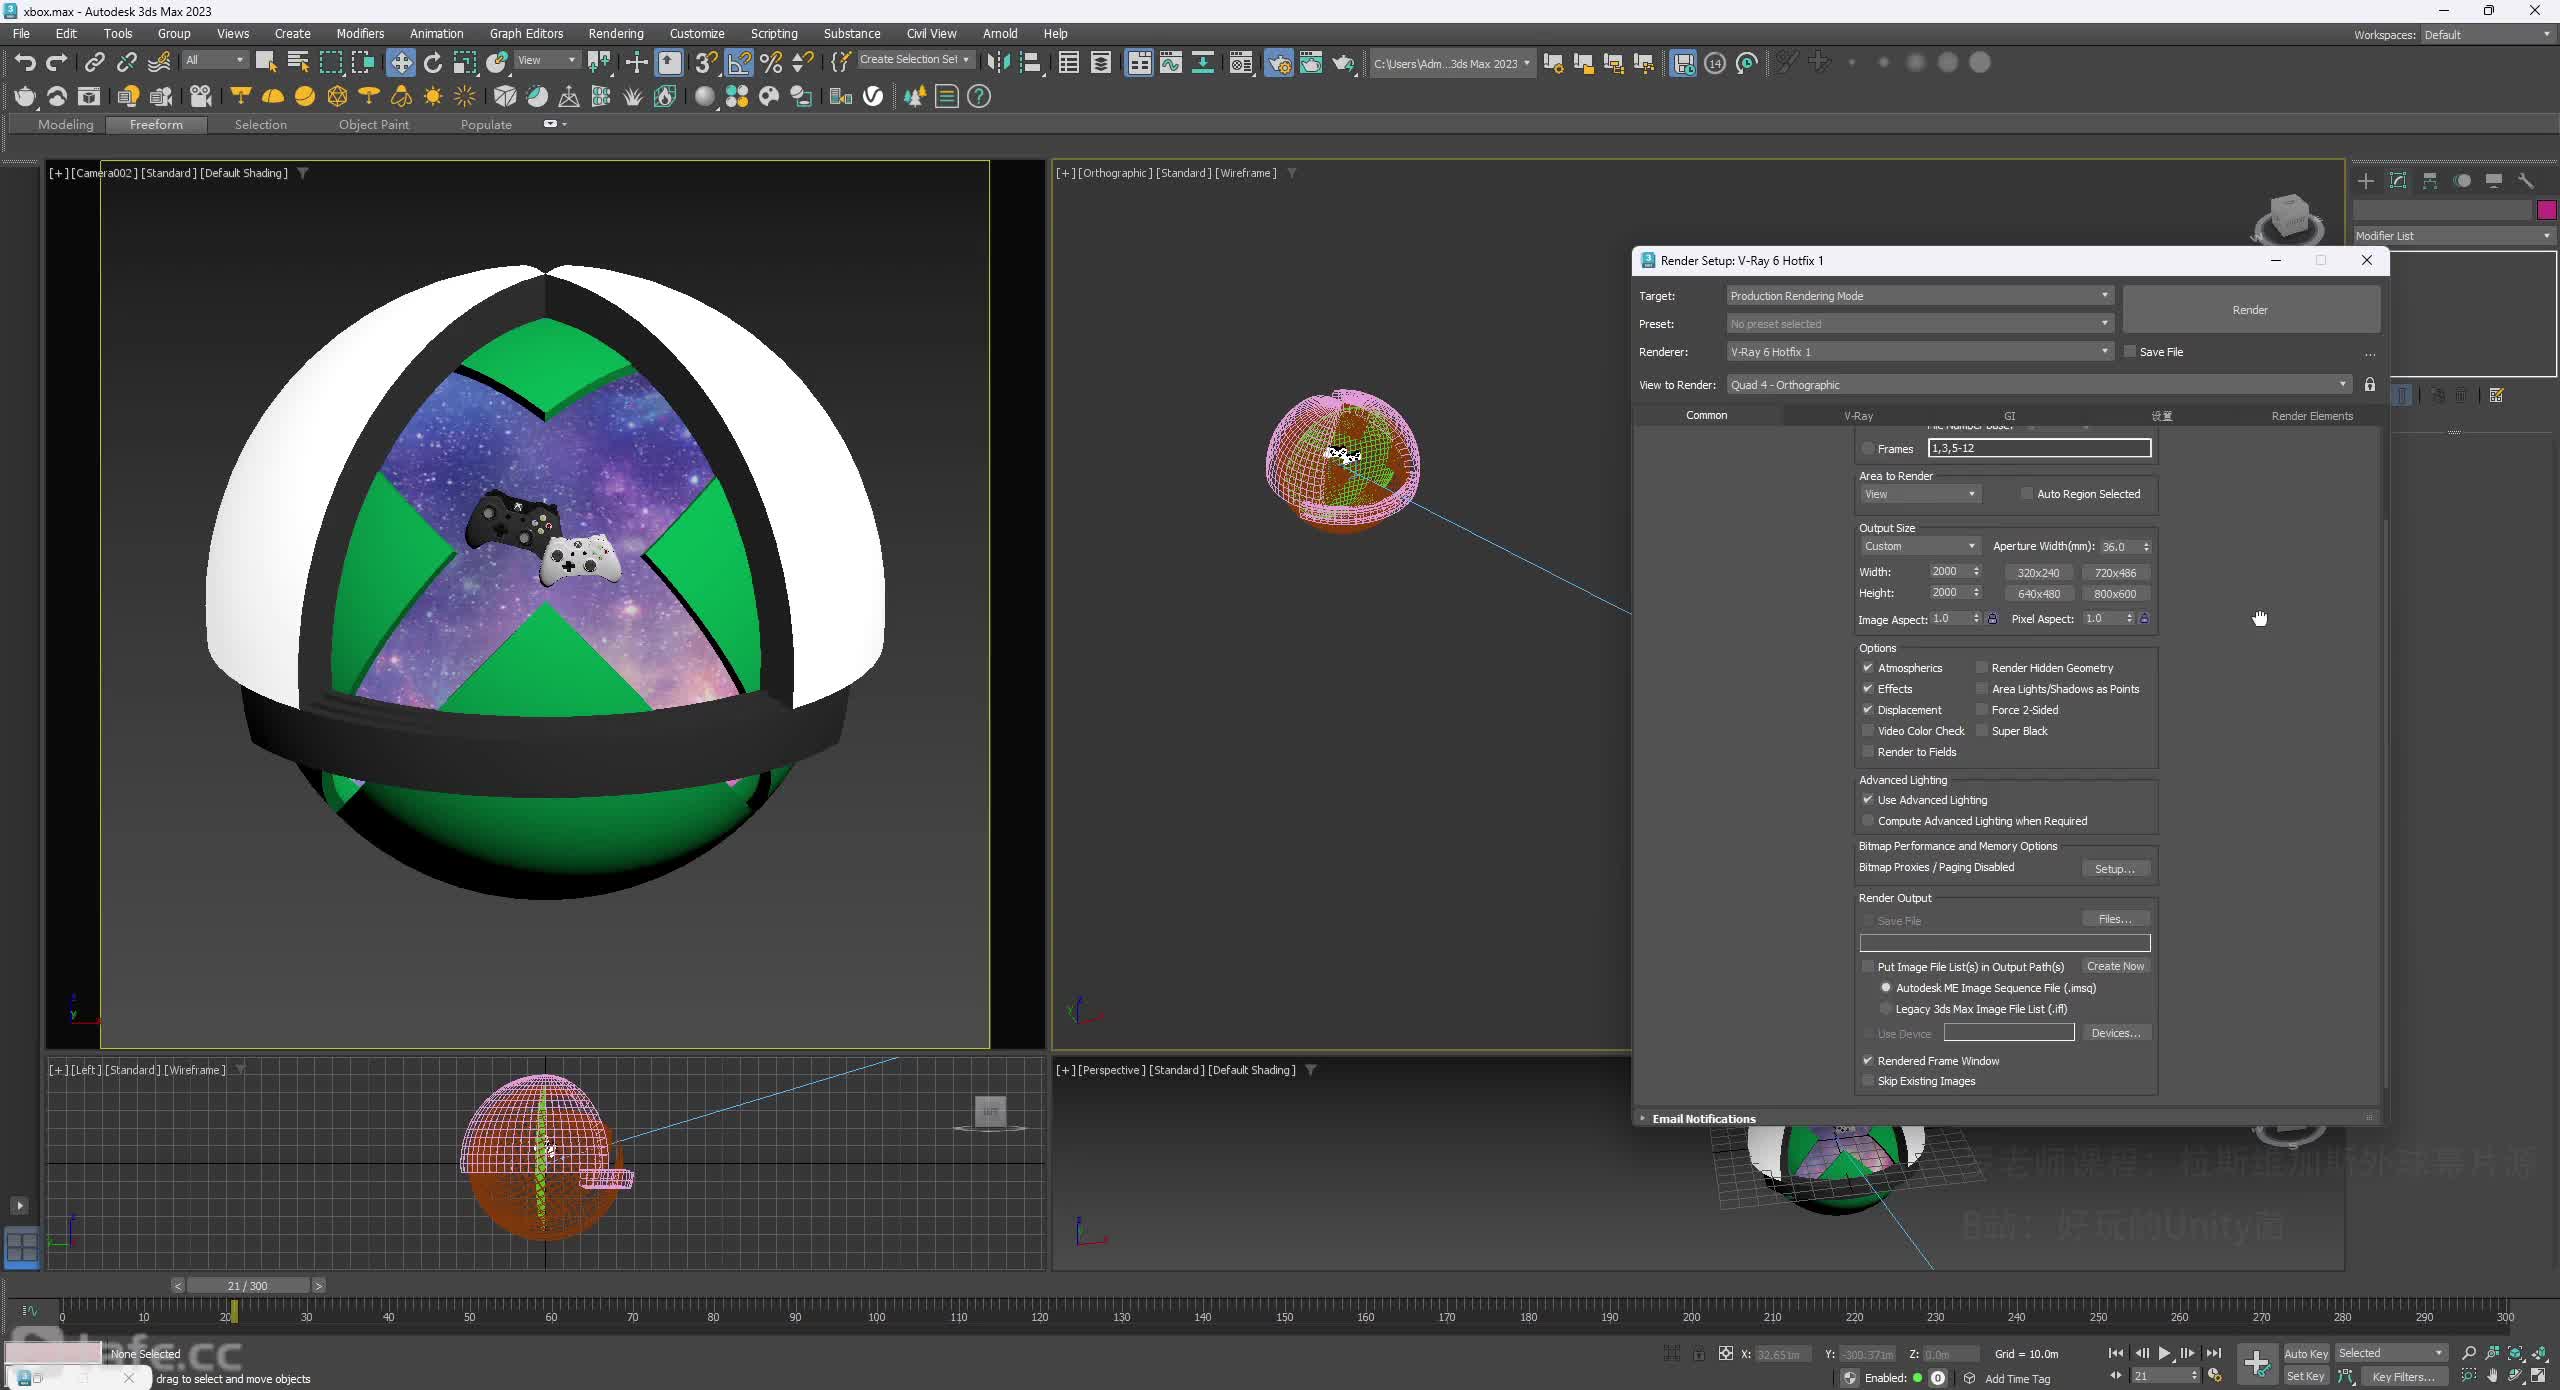Select the Select and Move tool

tap(401, 63)
